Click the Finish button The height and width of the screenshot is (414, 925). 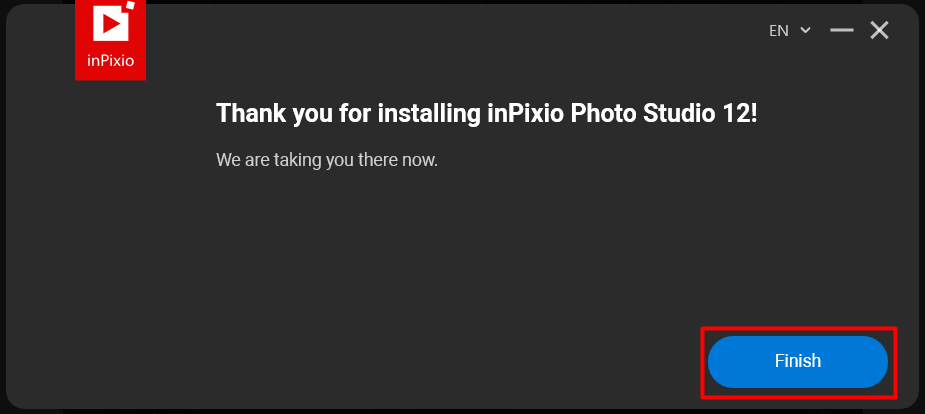(798, 362)
